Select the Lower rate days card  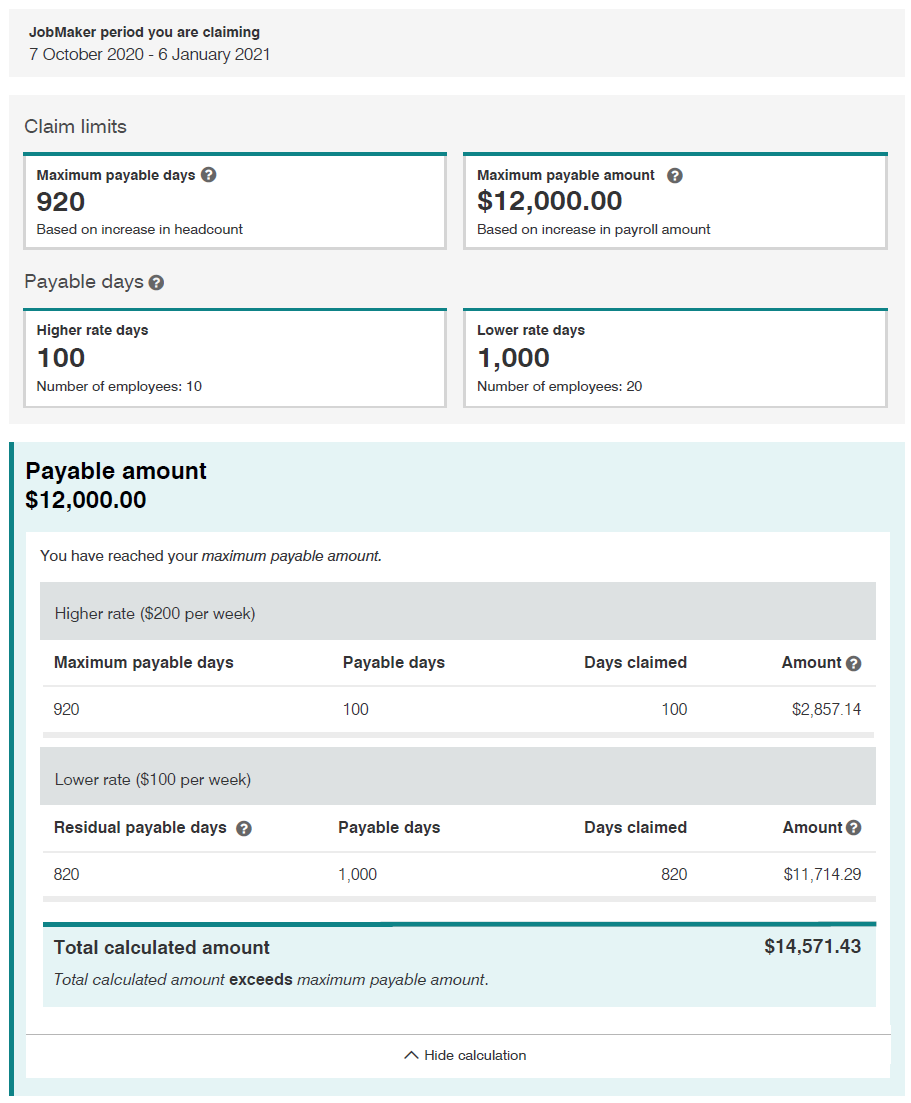click(x=675, y=358)
